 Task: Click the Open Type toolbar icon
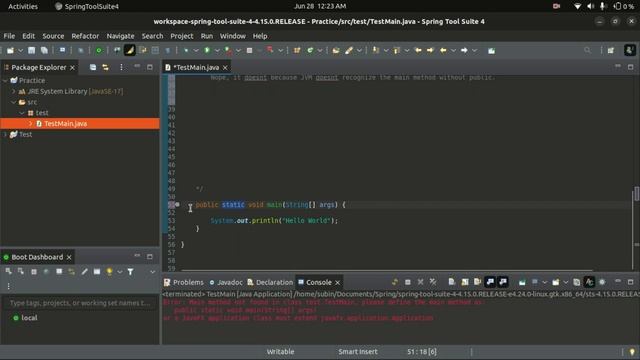[x=336, y=50]
